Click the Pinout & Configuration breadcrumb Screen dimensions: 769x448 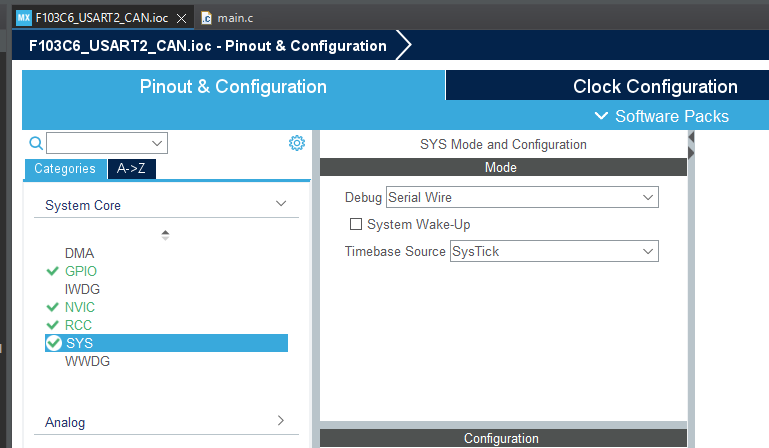click(x=206, y=46)
